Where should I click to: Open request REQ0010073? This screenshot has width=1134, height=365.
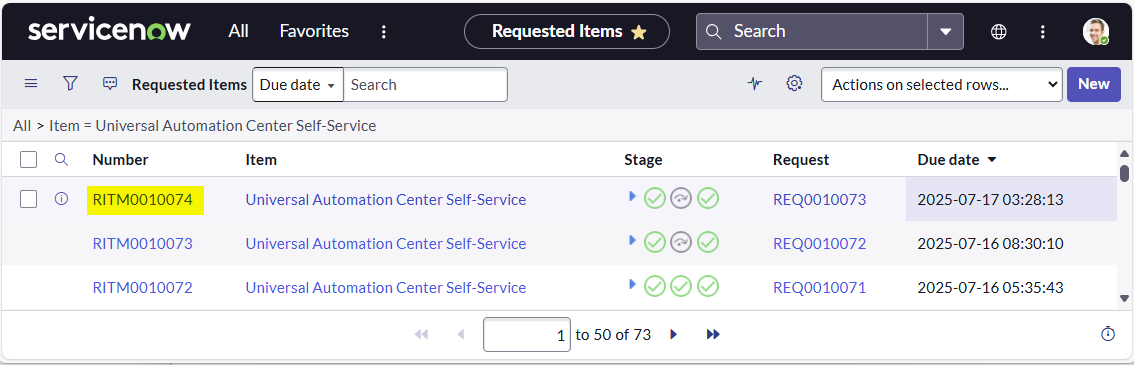pos(819,199)
